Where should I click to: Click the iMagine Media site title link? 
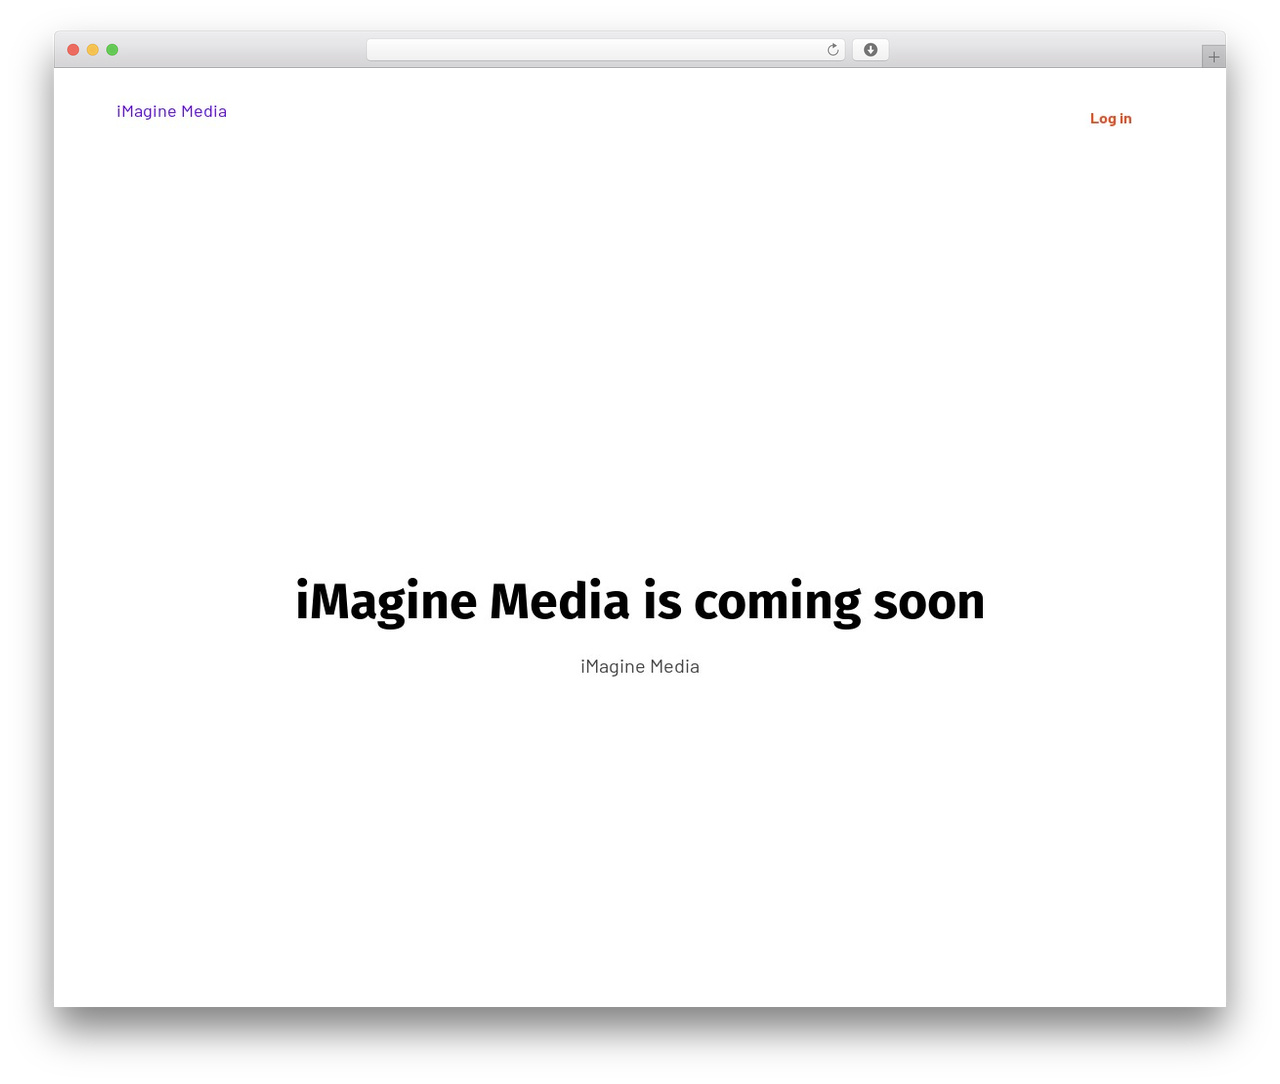tap(172, 111)
